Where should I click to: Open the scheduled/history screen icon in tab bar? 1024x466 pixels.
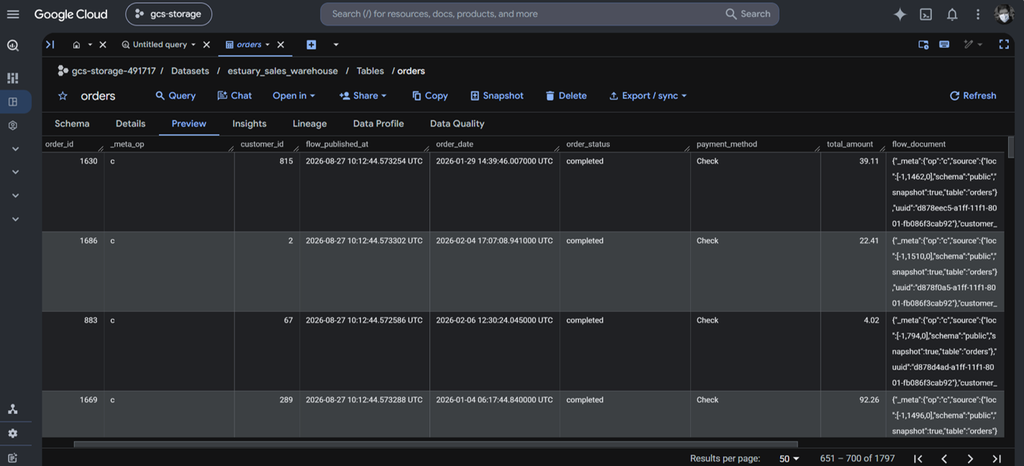(x=923, y=44)
